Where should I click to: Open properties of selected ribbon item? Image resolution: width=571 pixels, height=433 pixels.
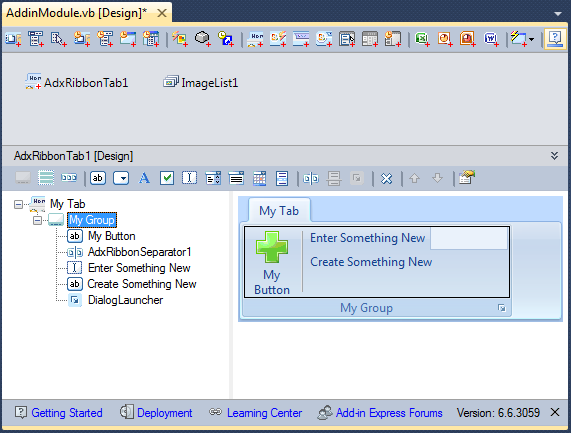coord(467,178)
